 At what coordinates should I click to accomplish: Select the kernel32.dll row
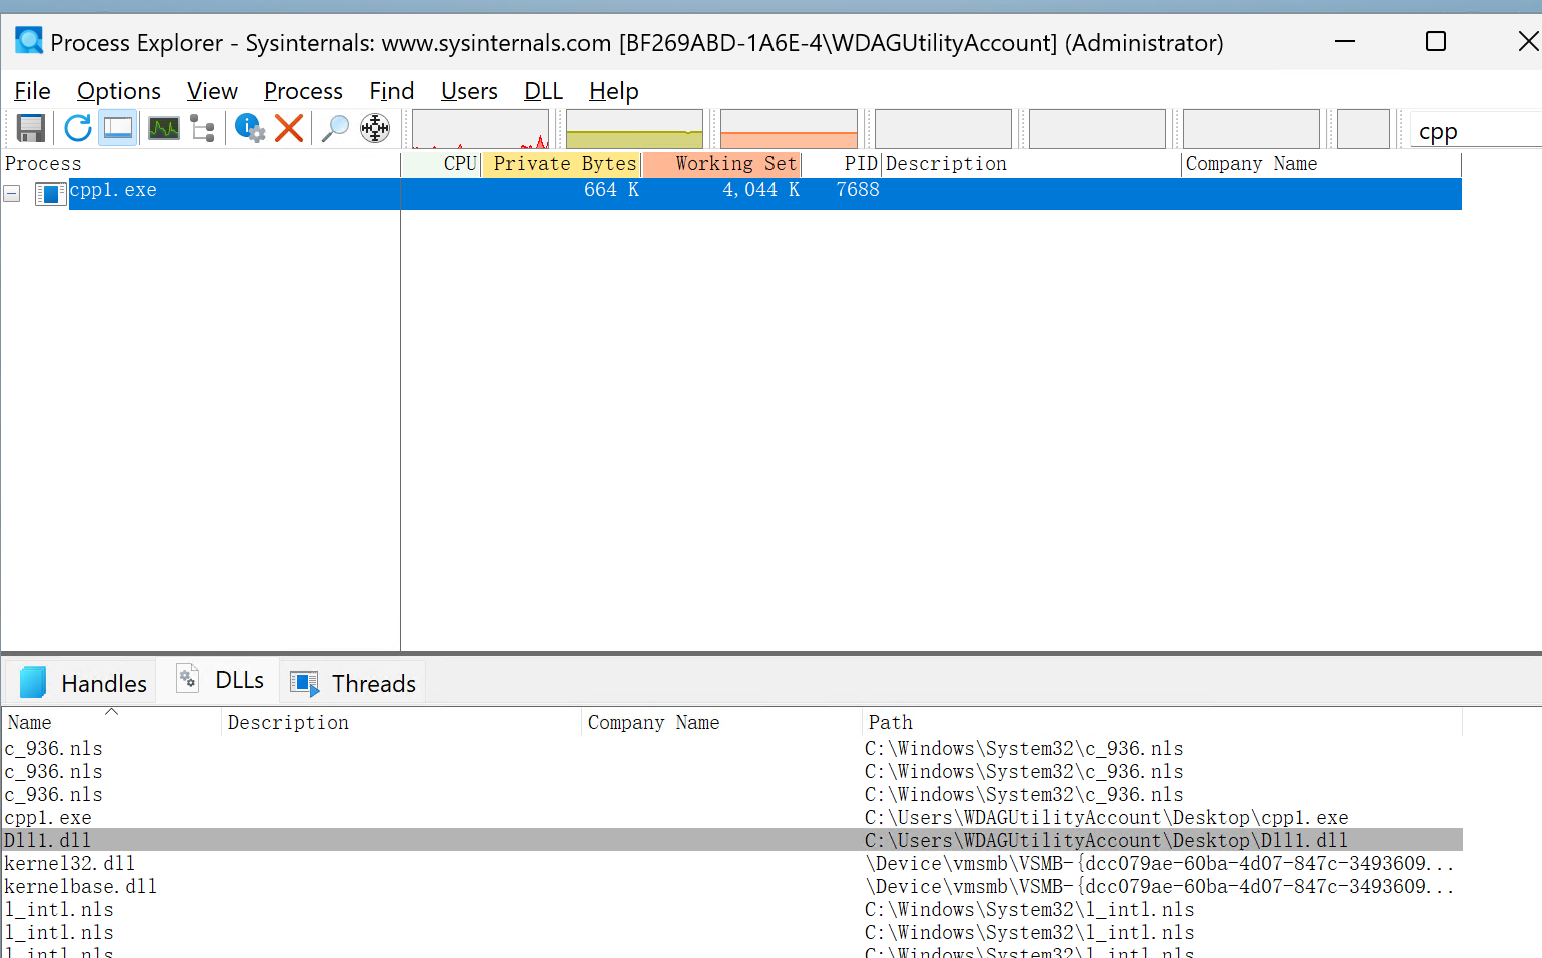[x=732, y=863]
